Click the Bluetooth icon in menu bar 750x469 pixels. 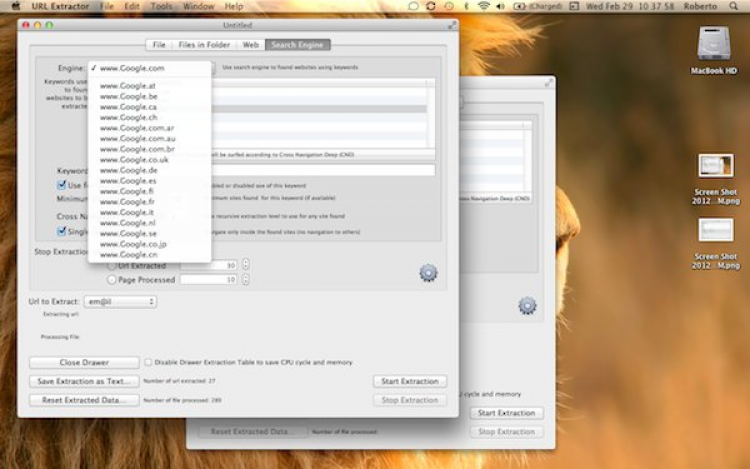coord(466,6)
